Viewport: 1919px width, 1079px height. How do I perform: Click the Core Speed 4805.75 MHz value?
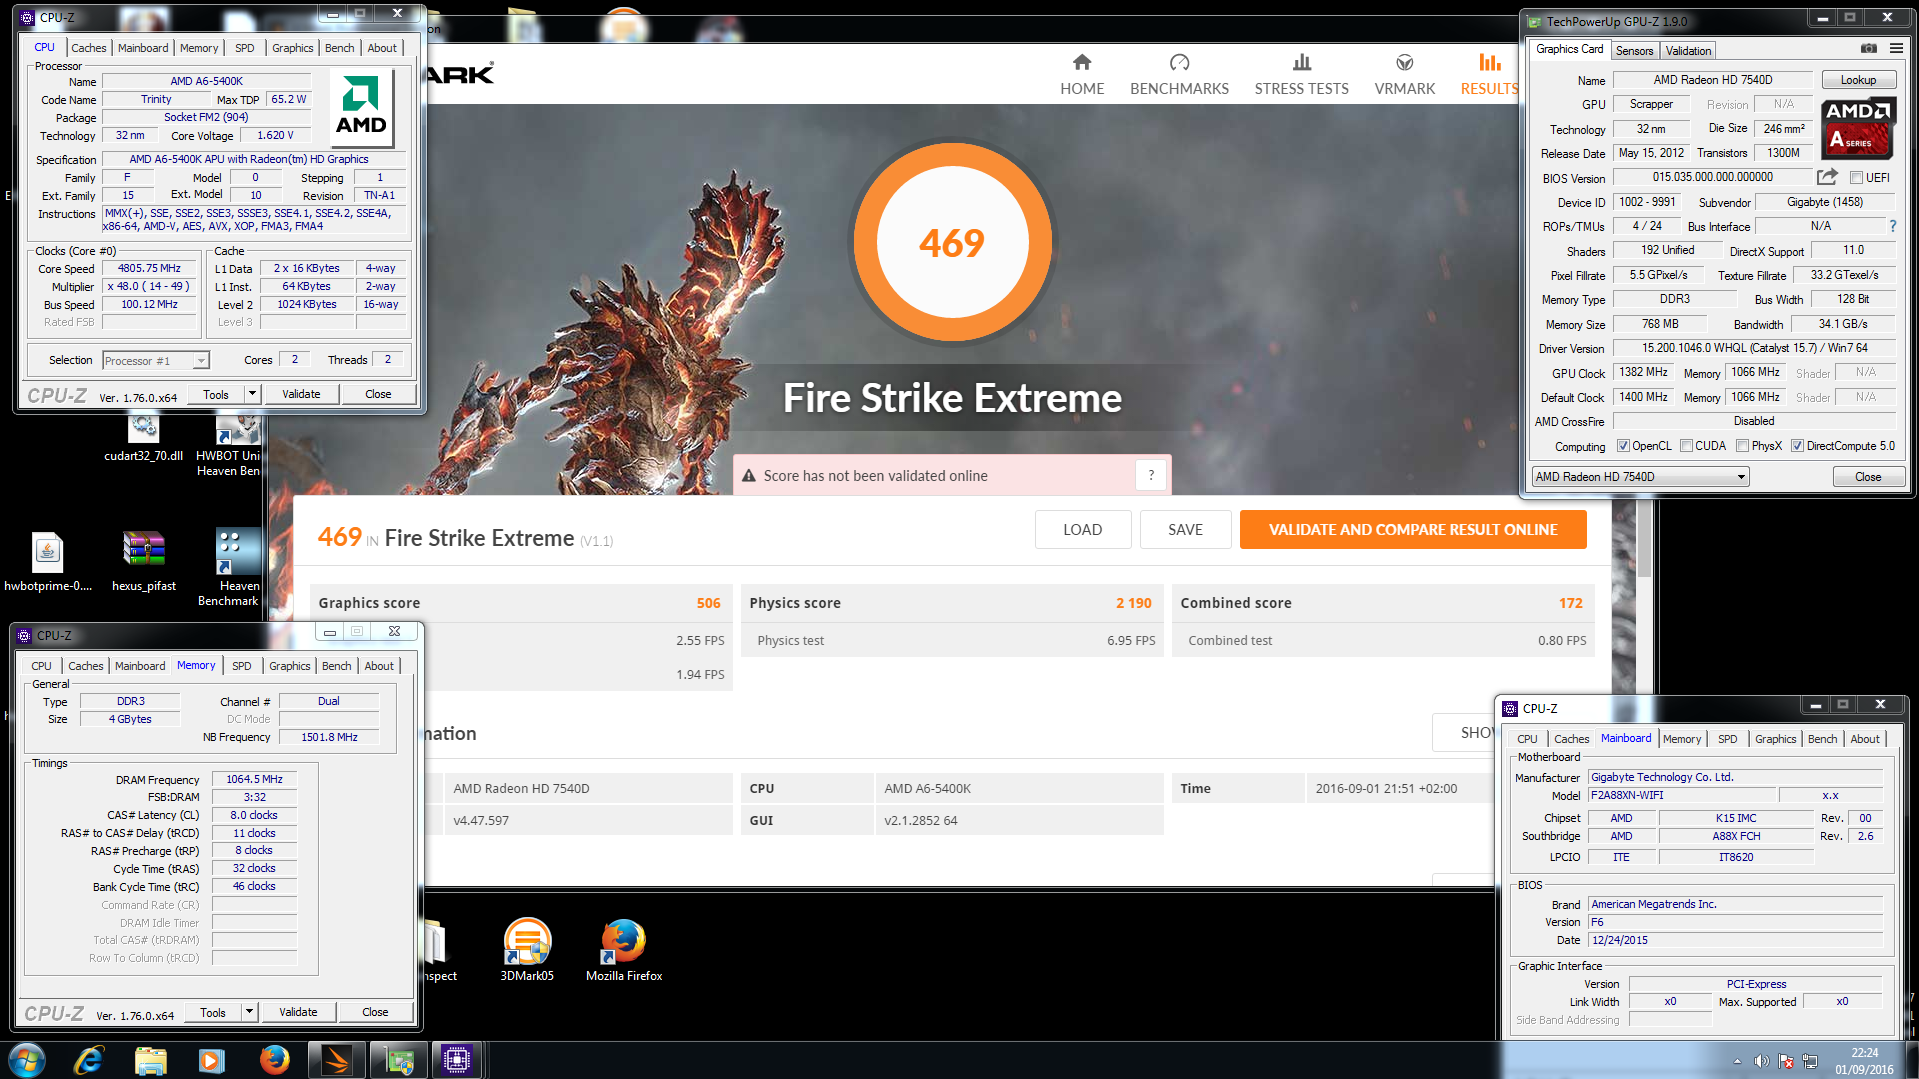(149, 268)
